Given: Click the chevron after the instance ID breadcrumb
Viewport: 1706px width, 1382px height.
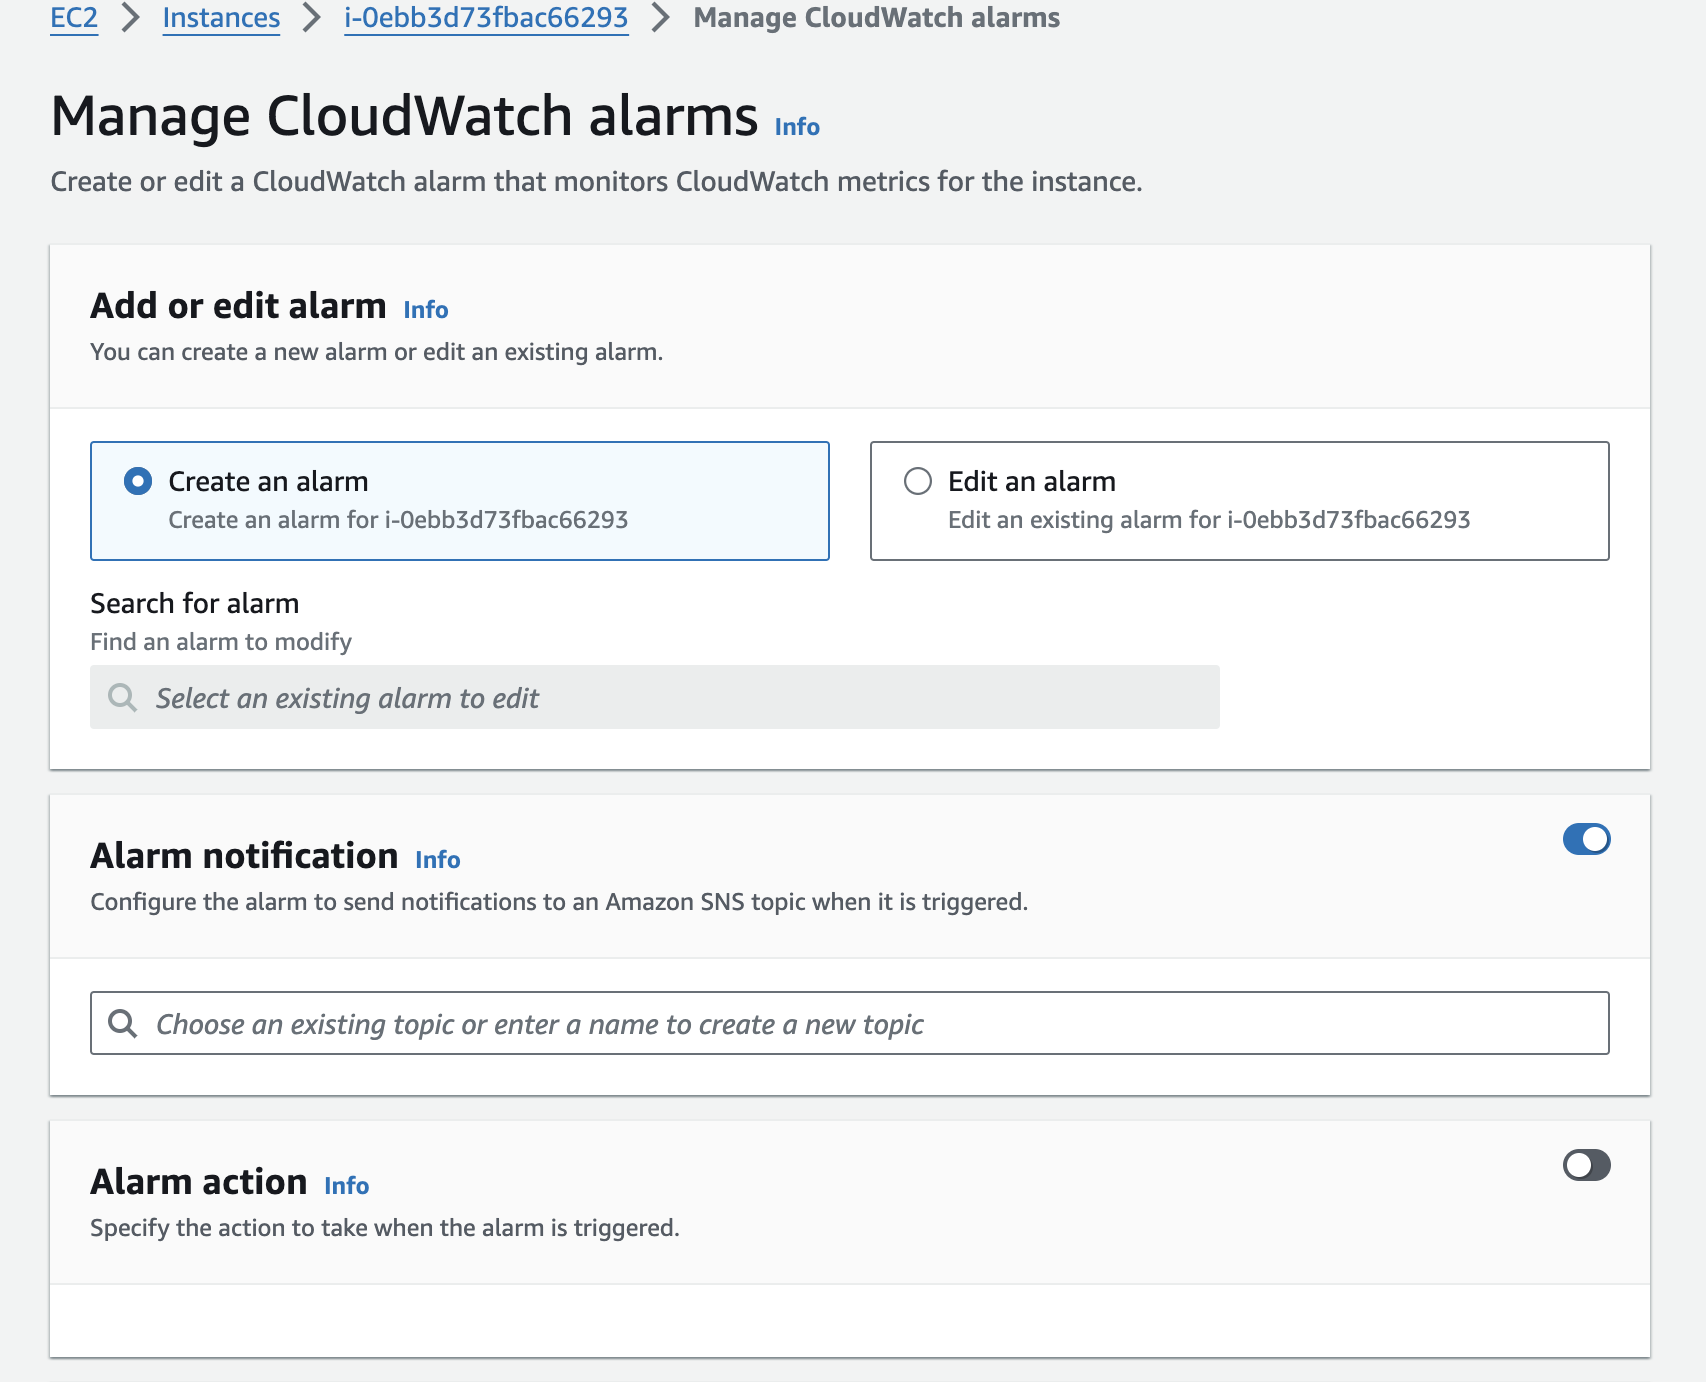Looking at the screenshot, I should pos(660,18).
